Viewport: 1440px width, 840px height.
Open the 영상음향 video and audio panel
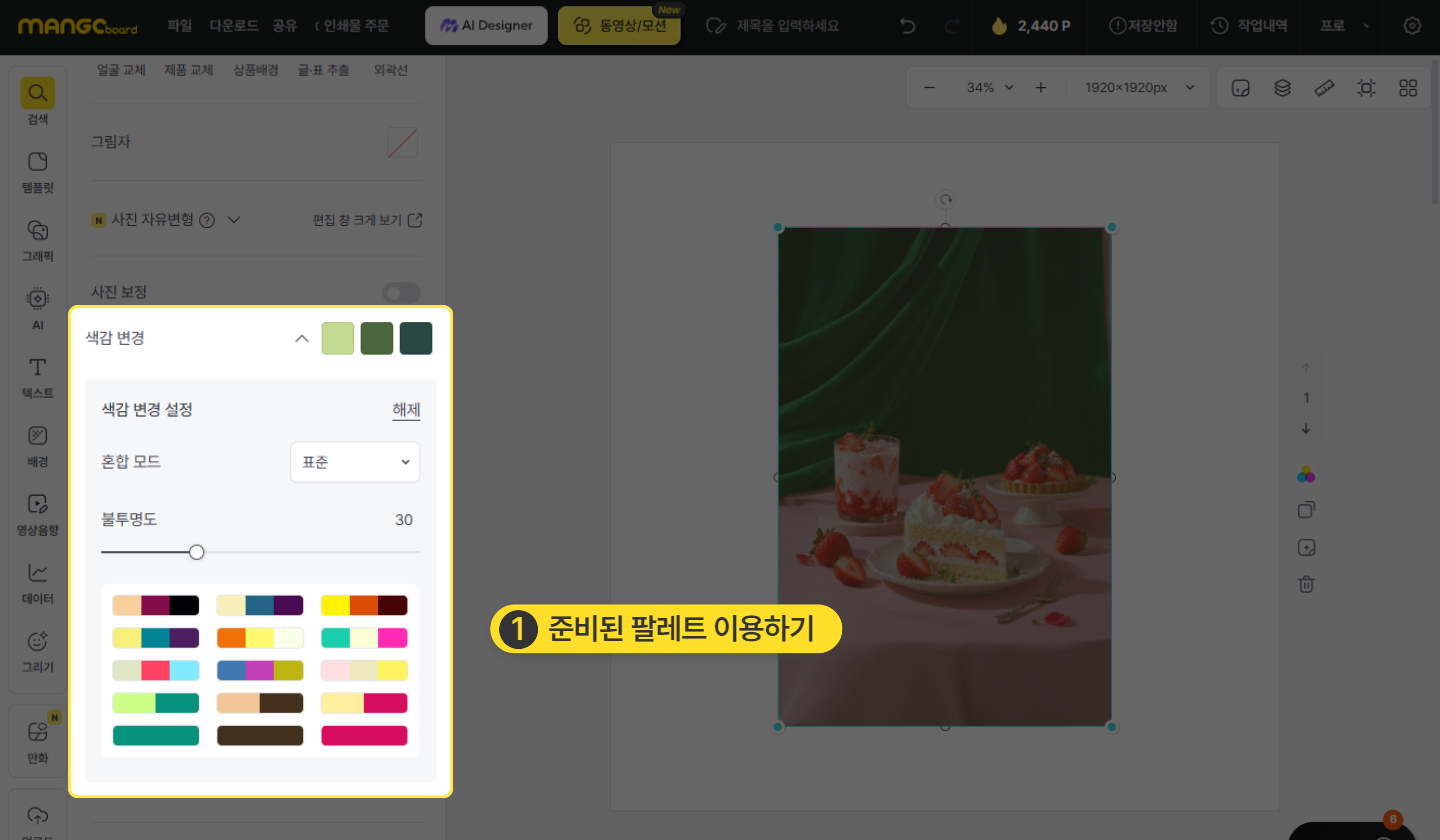tap(38, 514)
